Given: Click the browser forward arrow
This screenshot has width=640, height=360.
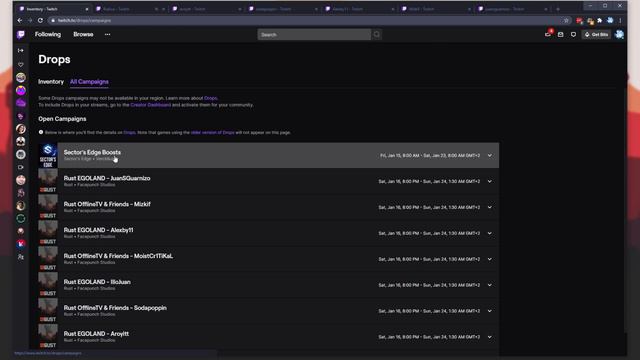Looking at the screenshot, I should [x=30, y=20].
